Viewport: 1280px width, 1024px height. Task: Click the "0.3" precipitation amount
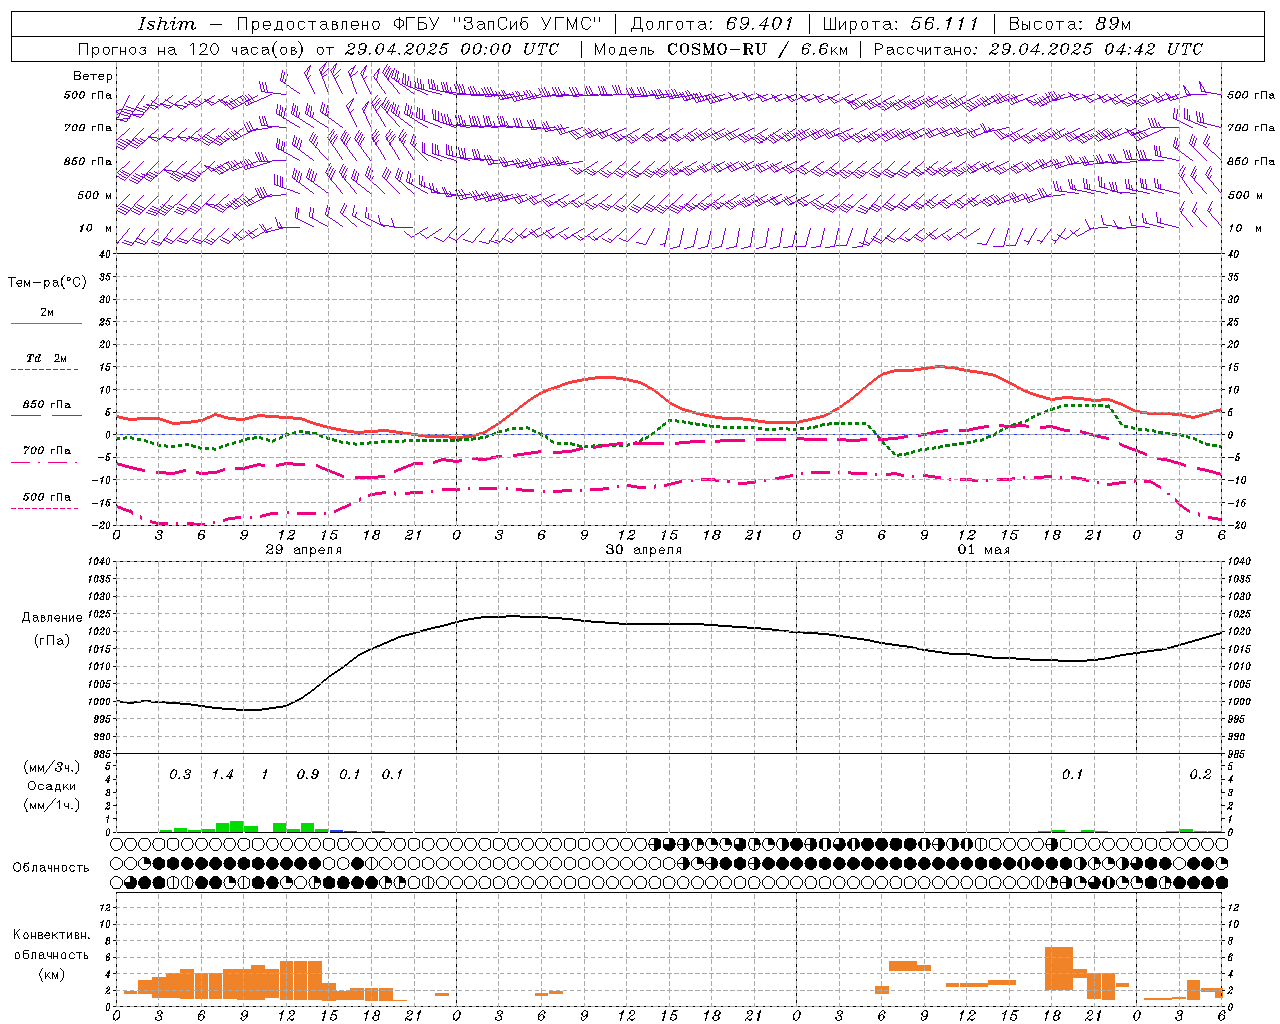[180, 775]
